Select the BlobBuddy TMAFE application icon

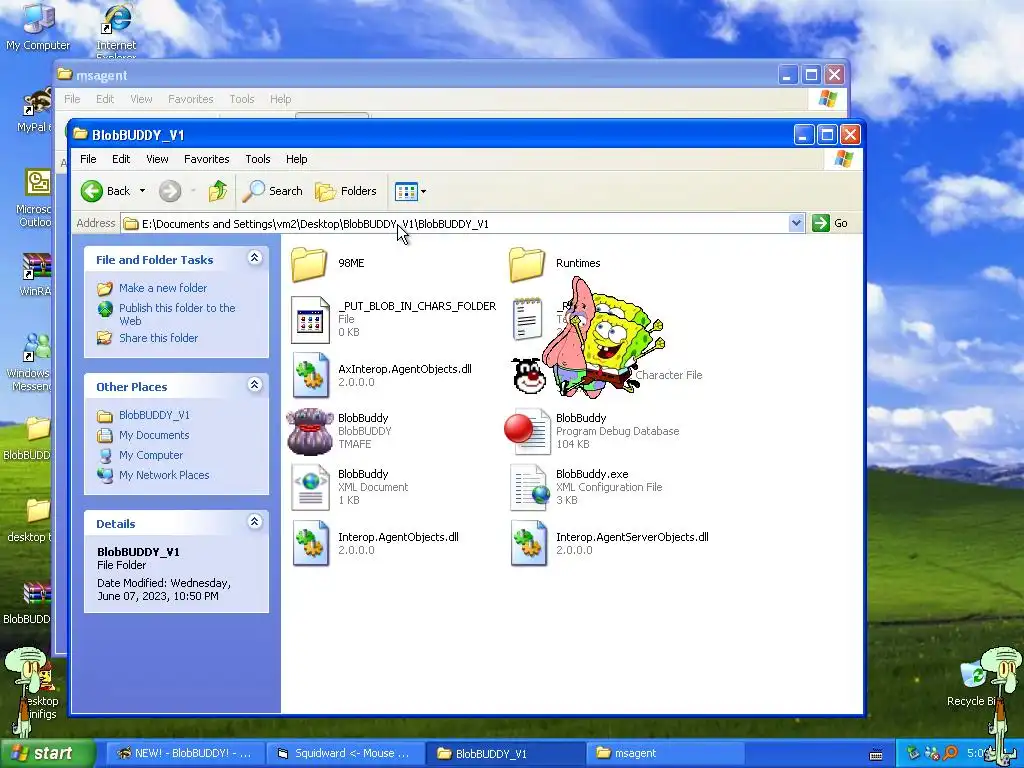[310, 431]
